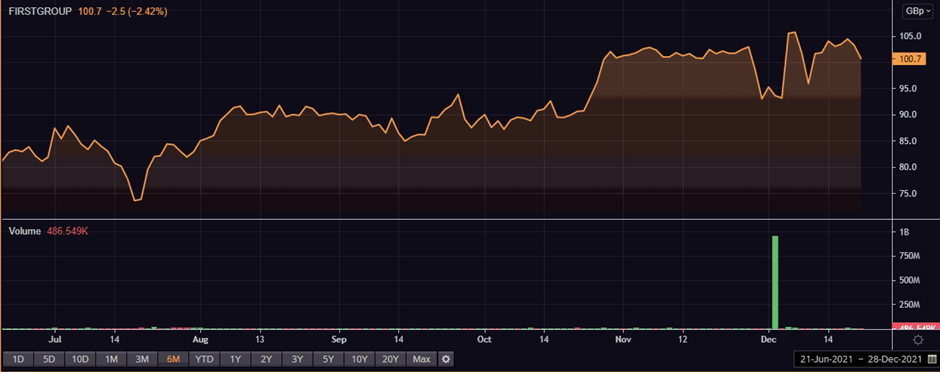Set chart range to 2Y

click(267, 359)
